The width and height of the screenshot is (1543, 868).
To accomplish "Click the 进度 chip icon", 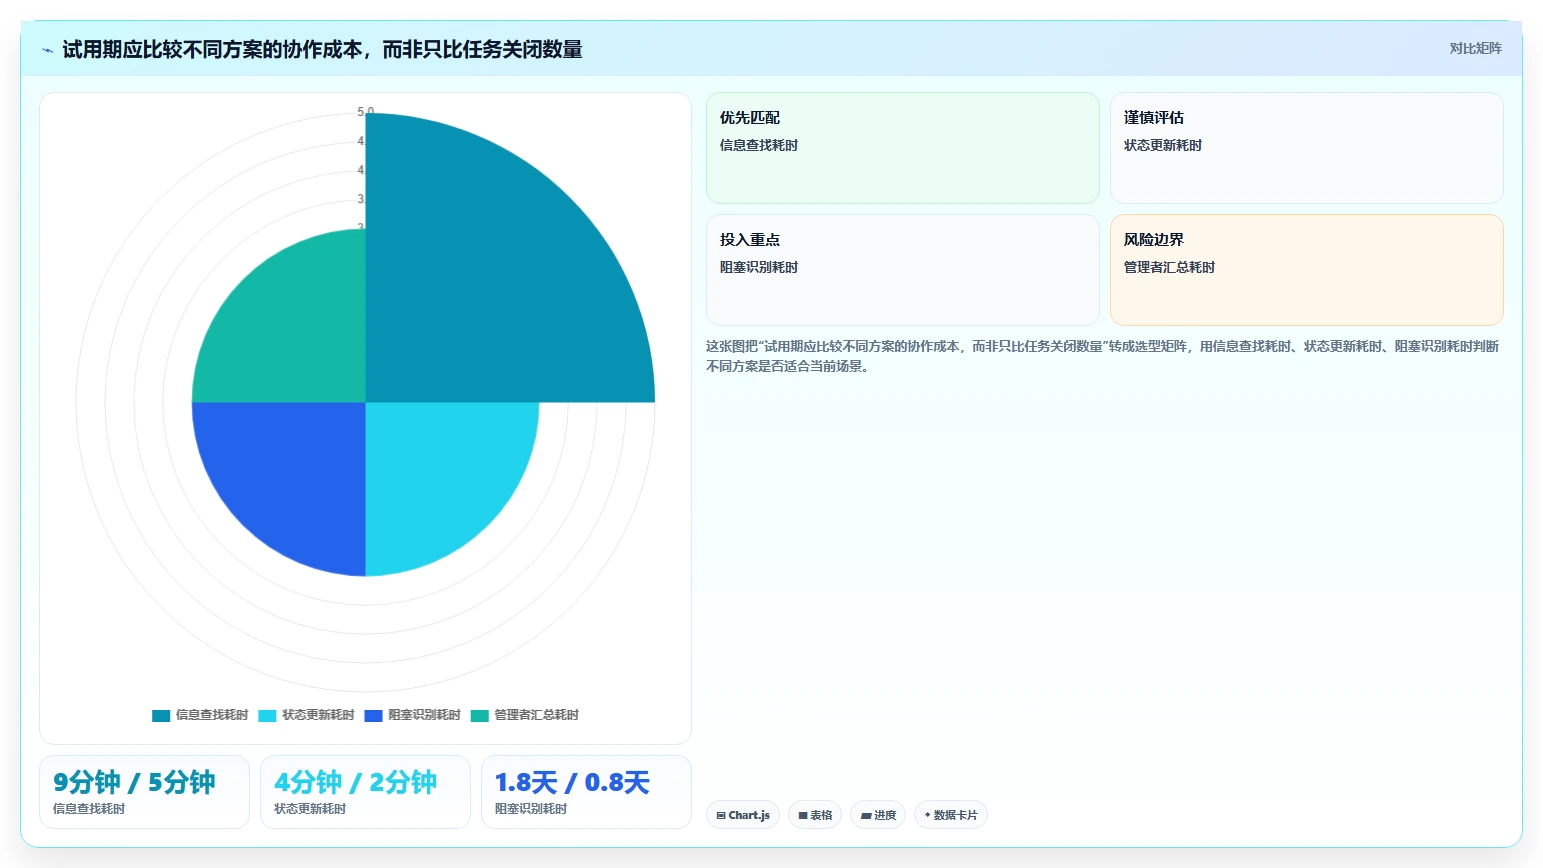I will click(866, 816).
